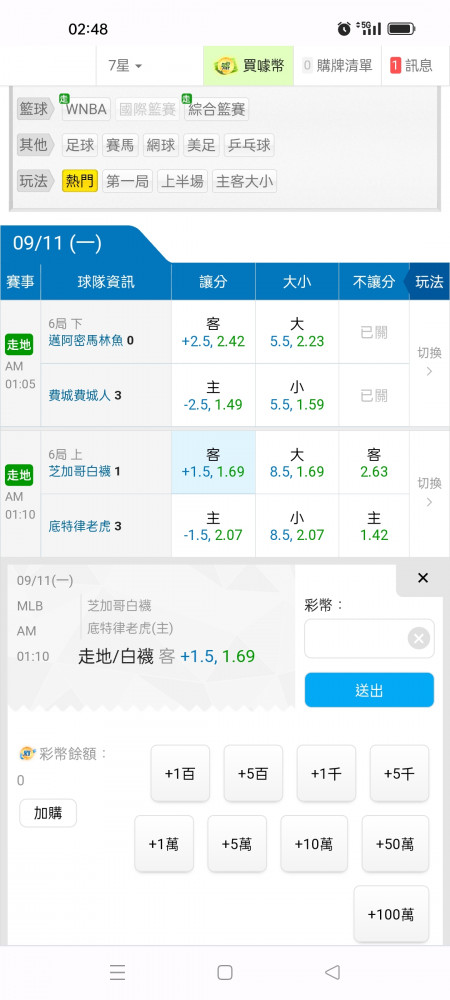450x1000 pixels.
Task: Select the 上半場 play type filter
Action: point(182,181)
